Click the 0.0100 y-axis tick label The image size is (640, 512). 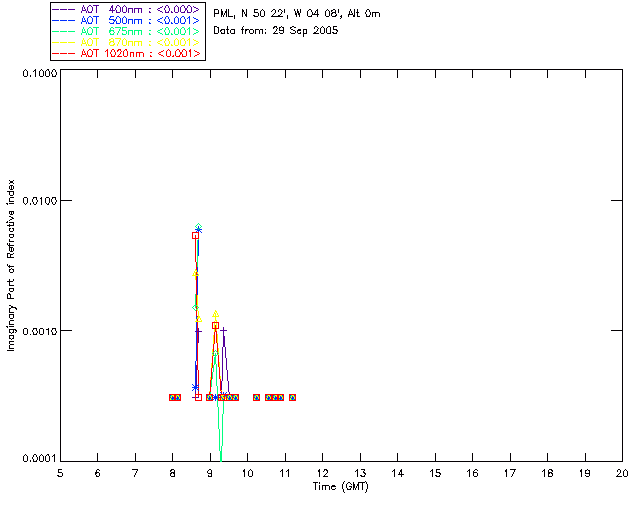click(x=39, y=201)
